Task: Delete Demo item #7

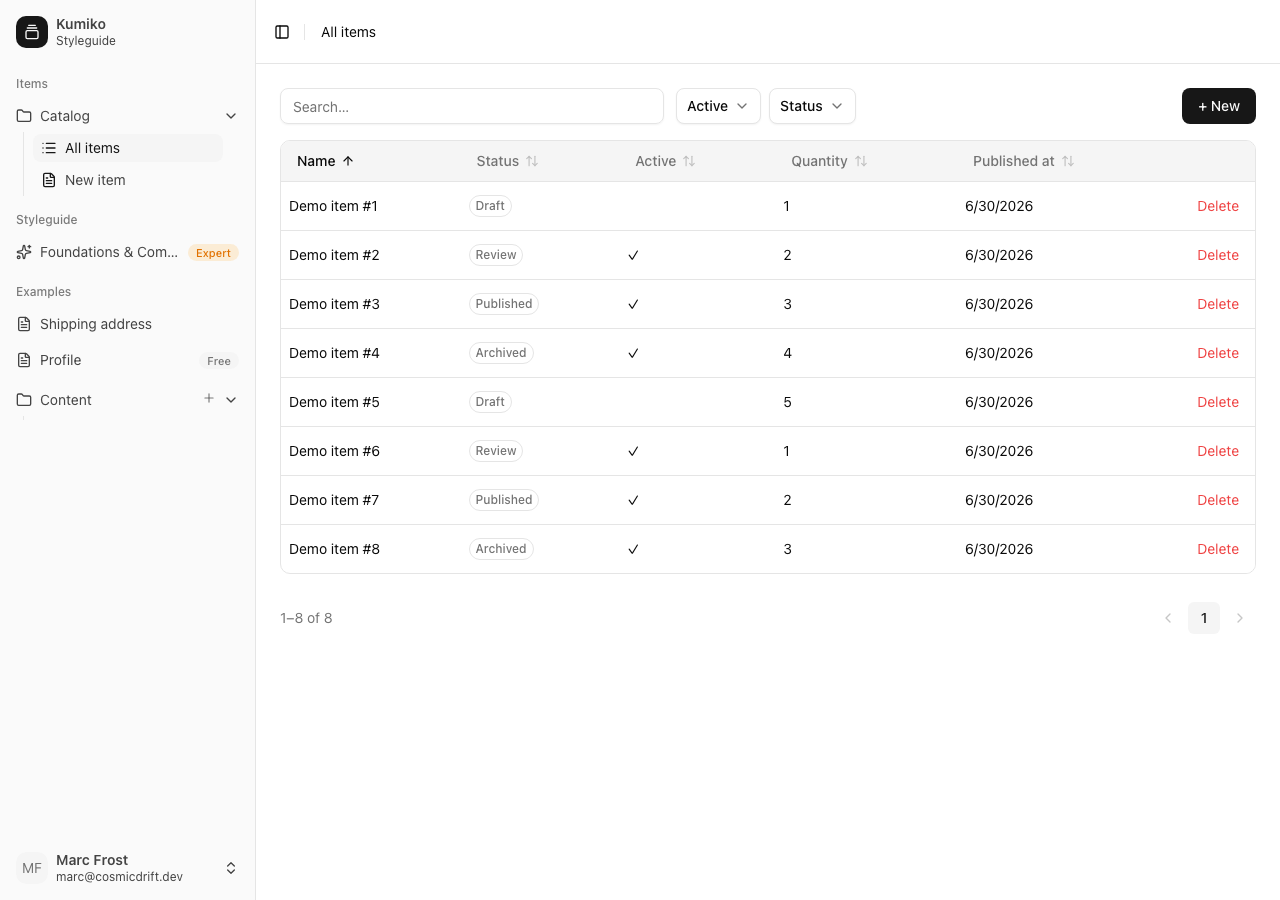Action: click(1218, 500)
